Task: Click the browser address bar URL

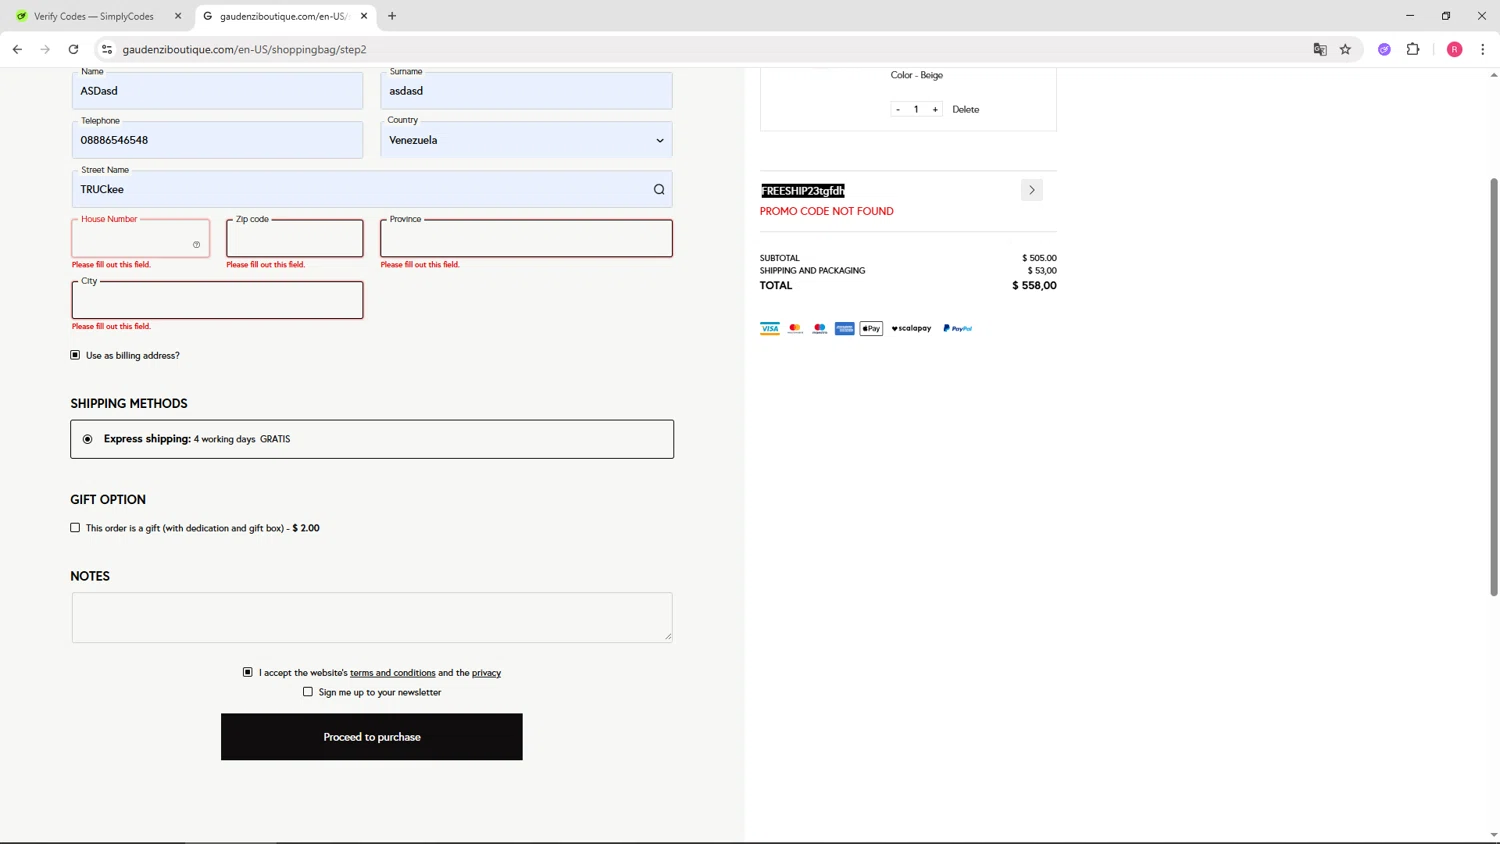Action: point(244,49)
